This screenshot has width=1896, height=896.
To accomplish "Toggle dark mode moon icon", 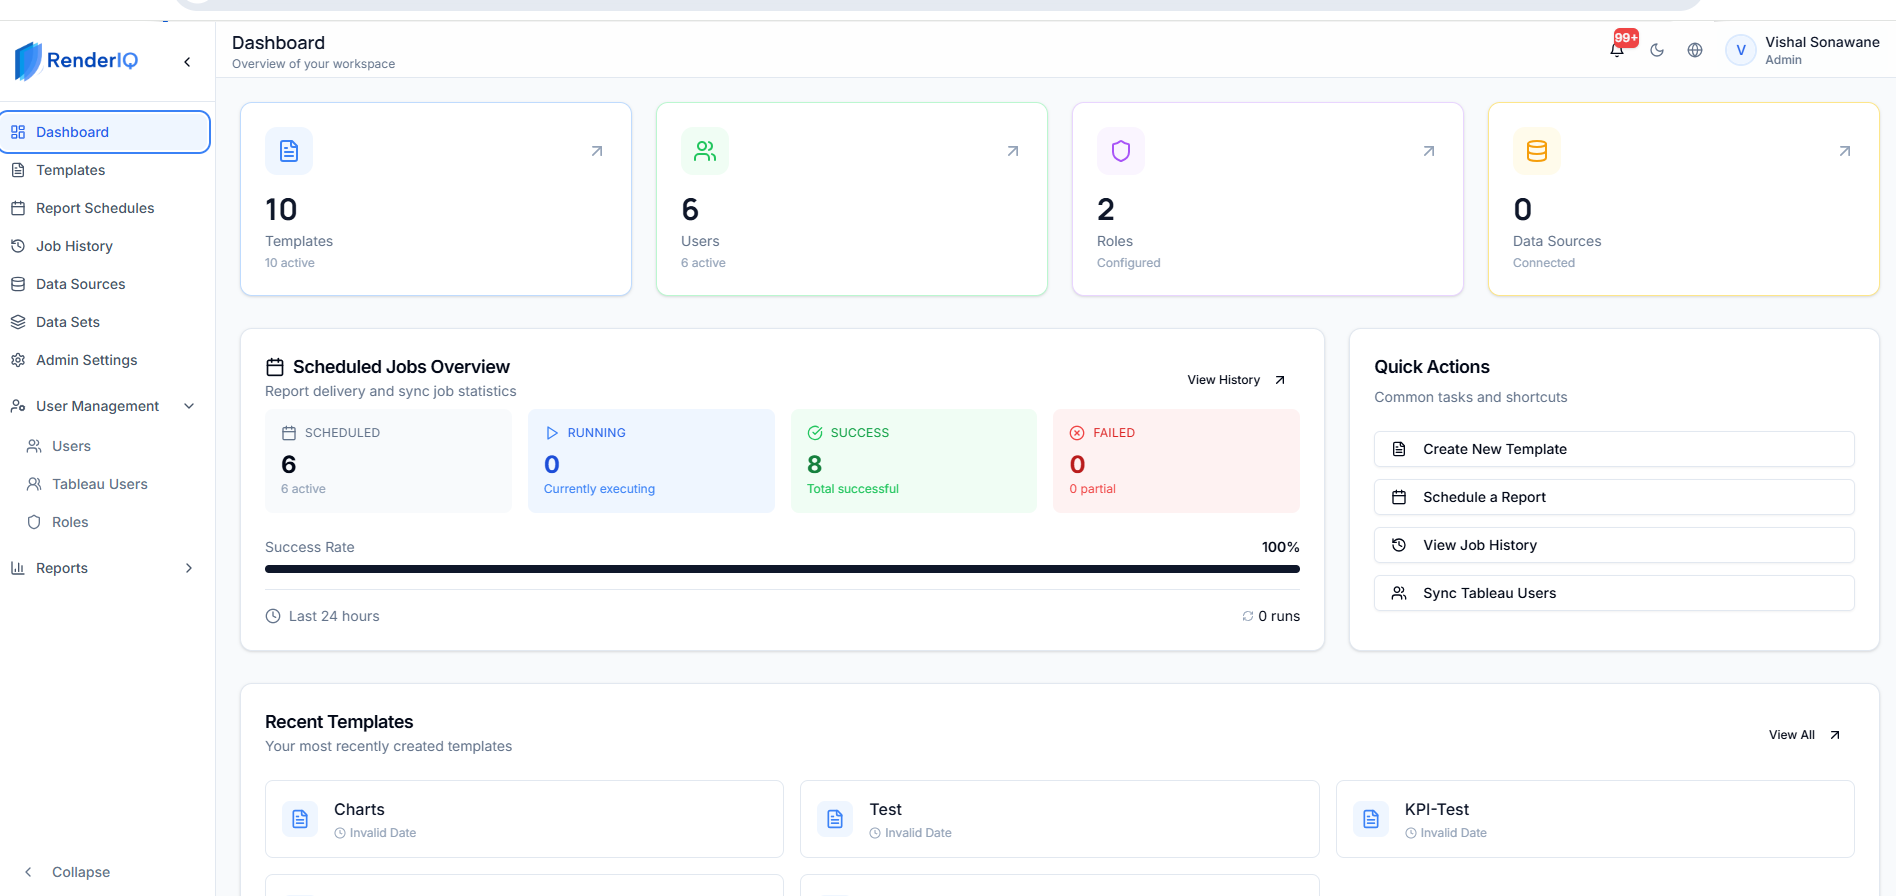I will coord(1657,50).
